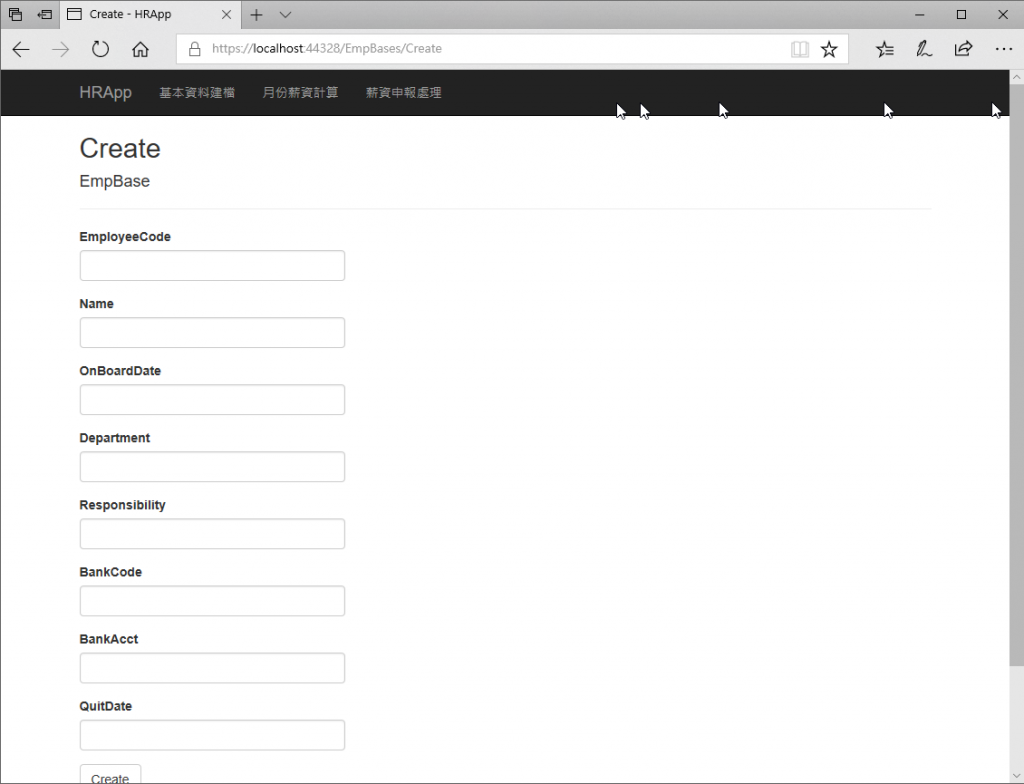Click the lock icon in address bar
This screenshot has height=784, width=1024.
point(194,49)
